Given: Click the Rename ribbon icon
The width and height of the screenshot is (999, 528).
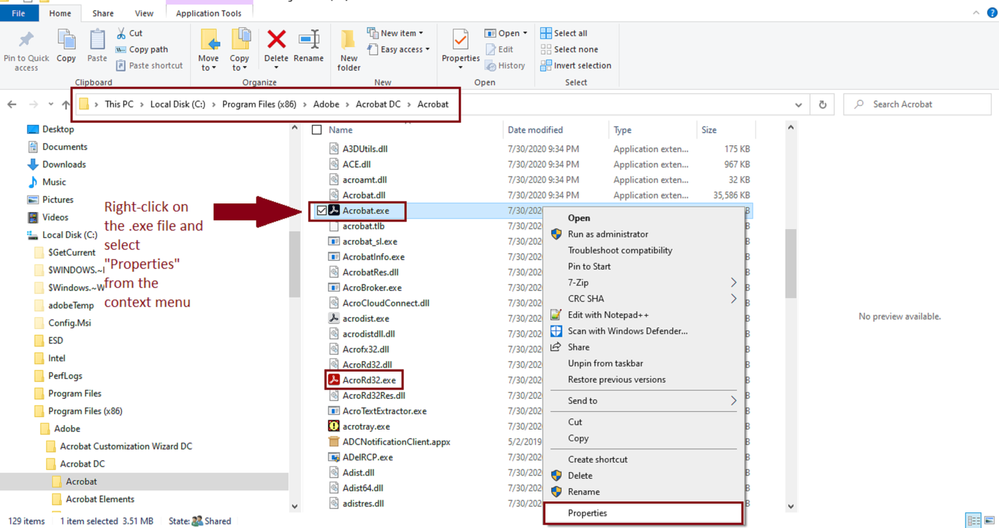Looking at the screenshot, I should tap(309, 39).
